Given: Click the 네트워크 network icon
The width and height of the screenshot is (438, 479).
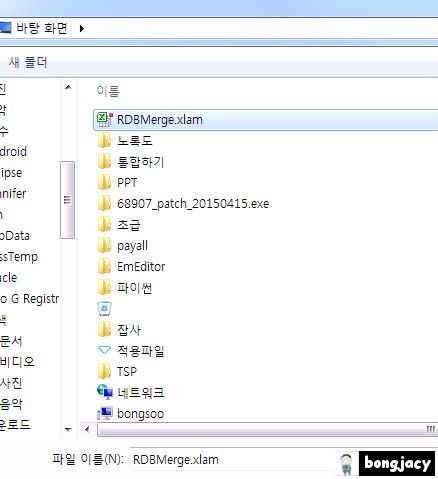Looking at the screenshot, I should (105, 392).
